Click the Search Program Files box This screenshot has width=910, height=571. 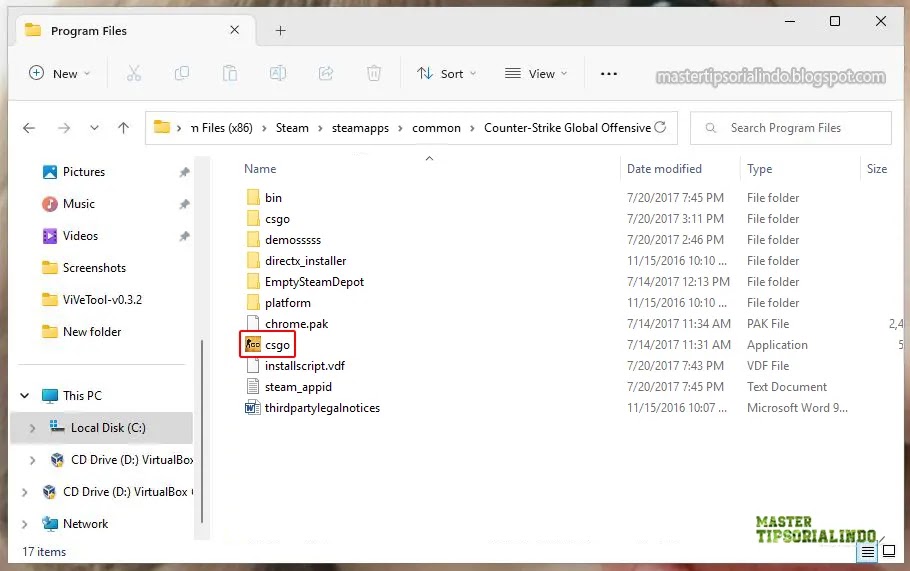(790, 128)
